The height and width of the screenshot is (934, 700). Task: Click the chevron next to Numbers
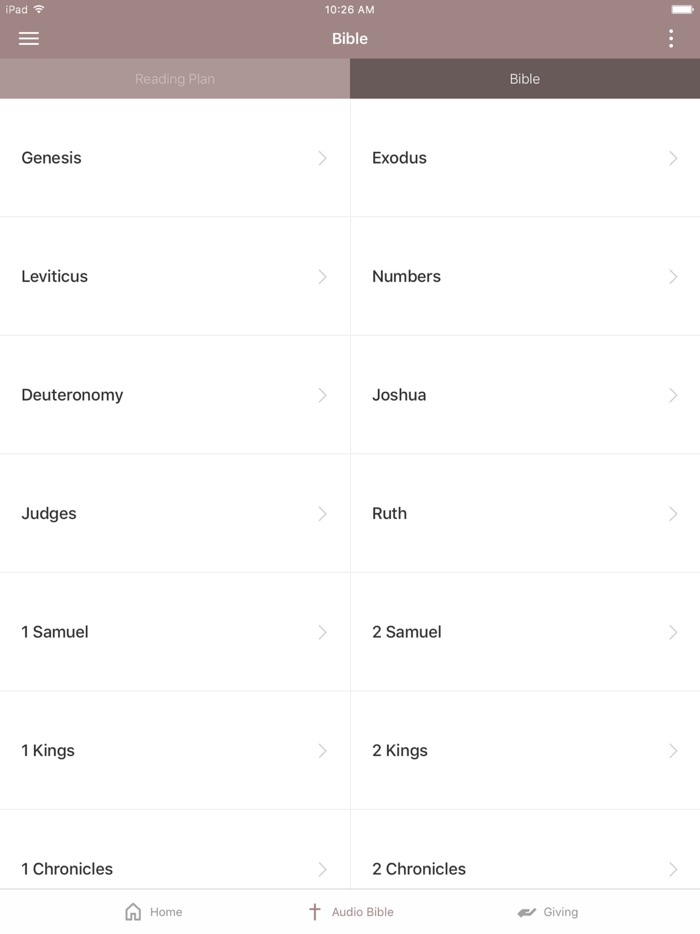pyautogui.click(x=673, y=277)
